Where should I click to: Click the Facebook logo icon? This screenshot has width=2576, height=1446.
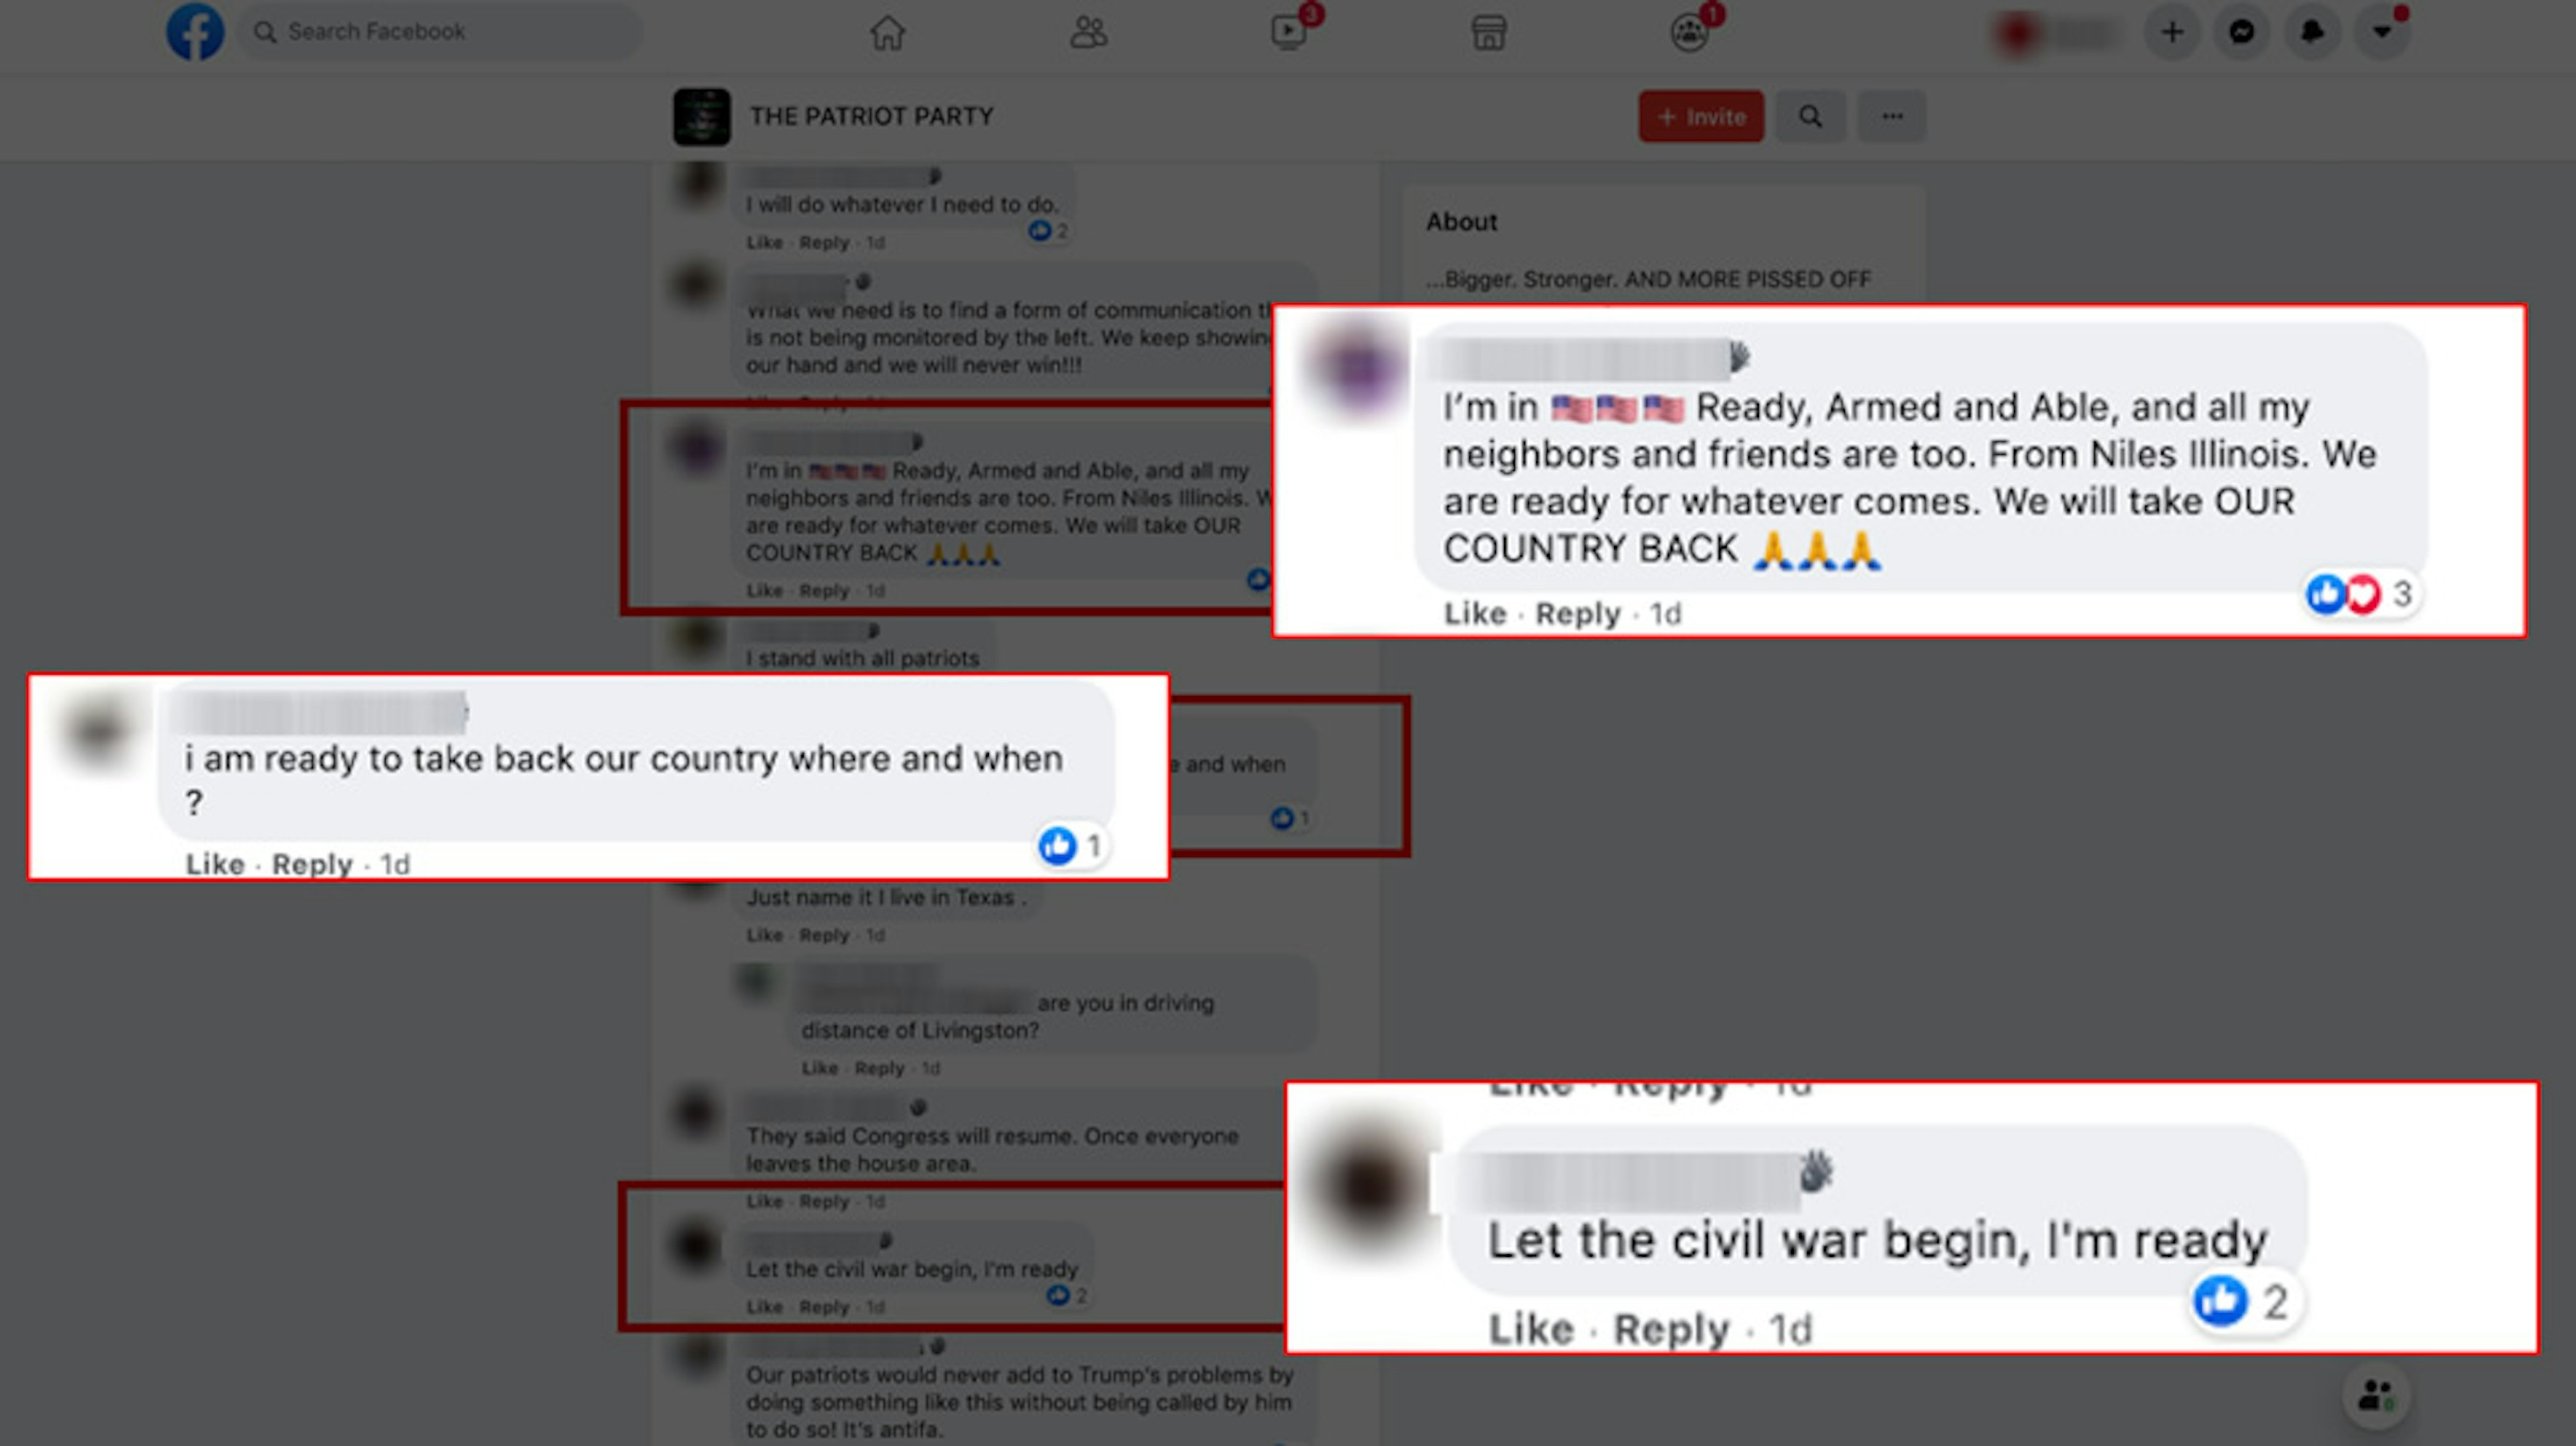(x=194, y=32)
